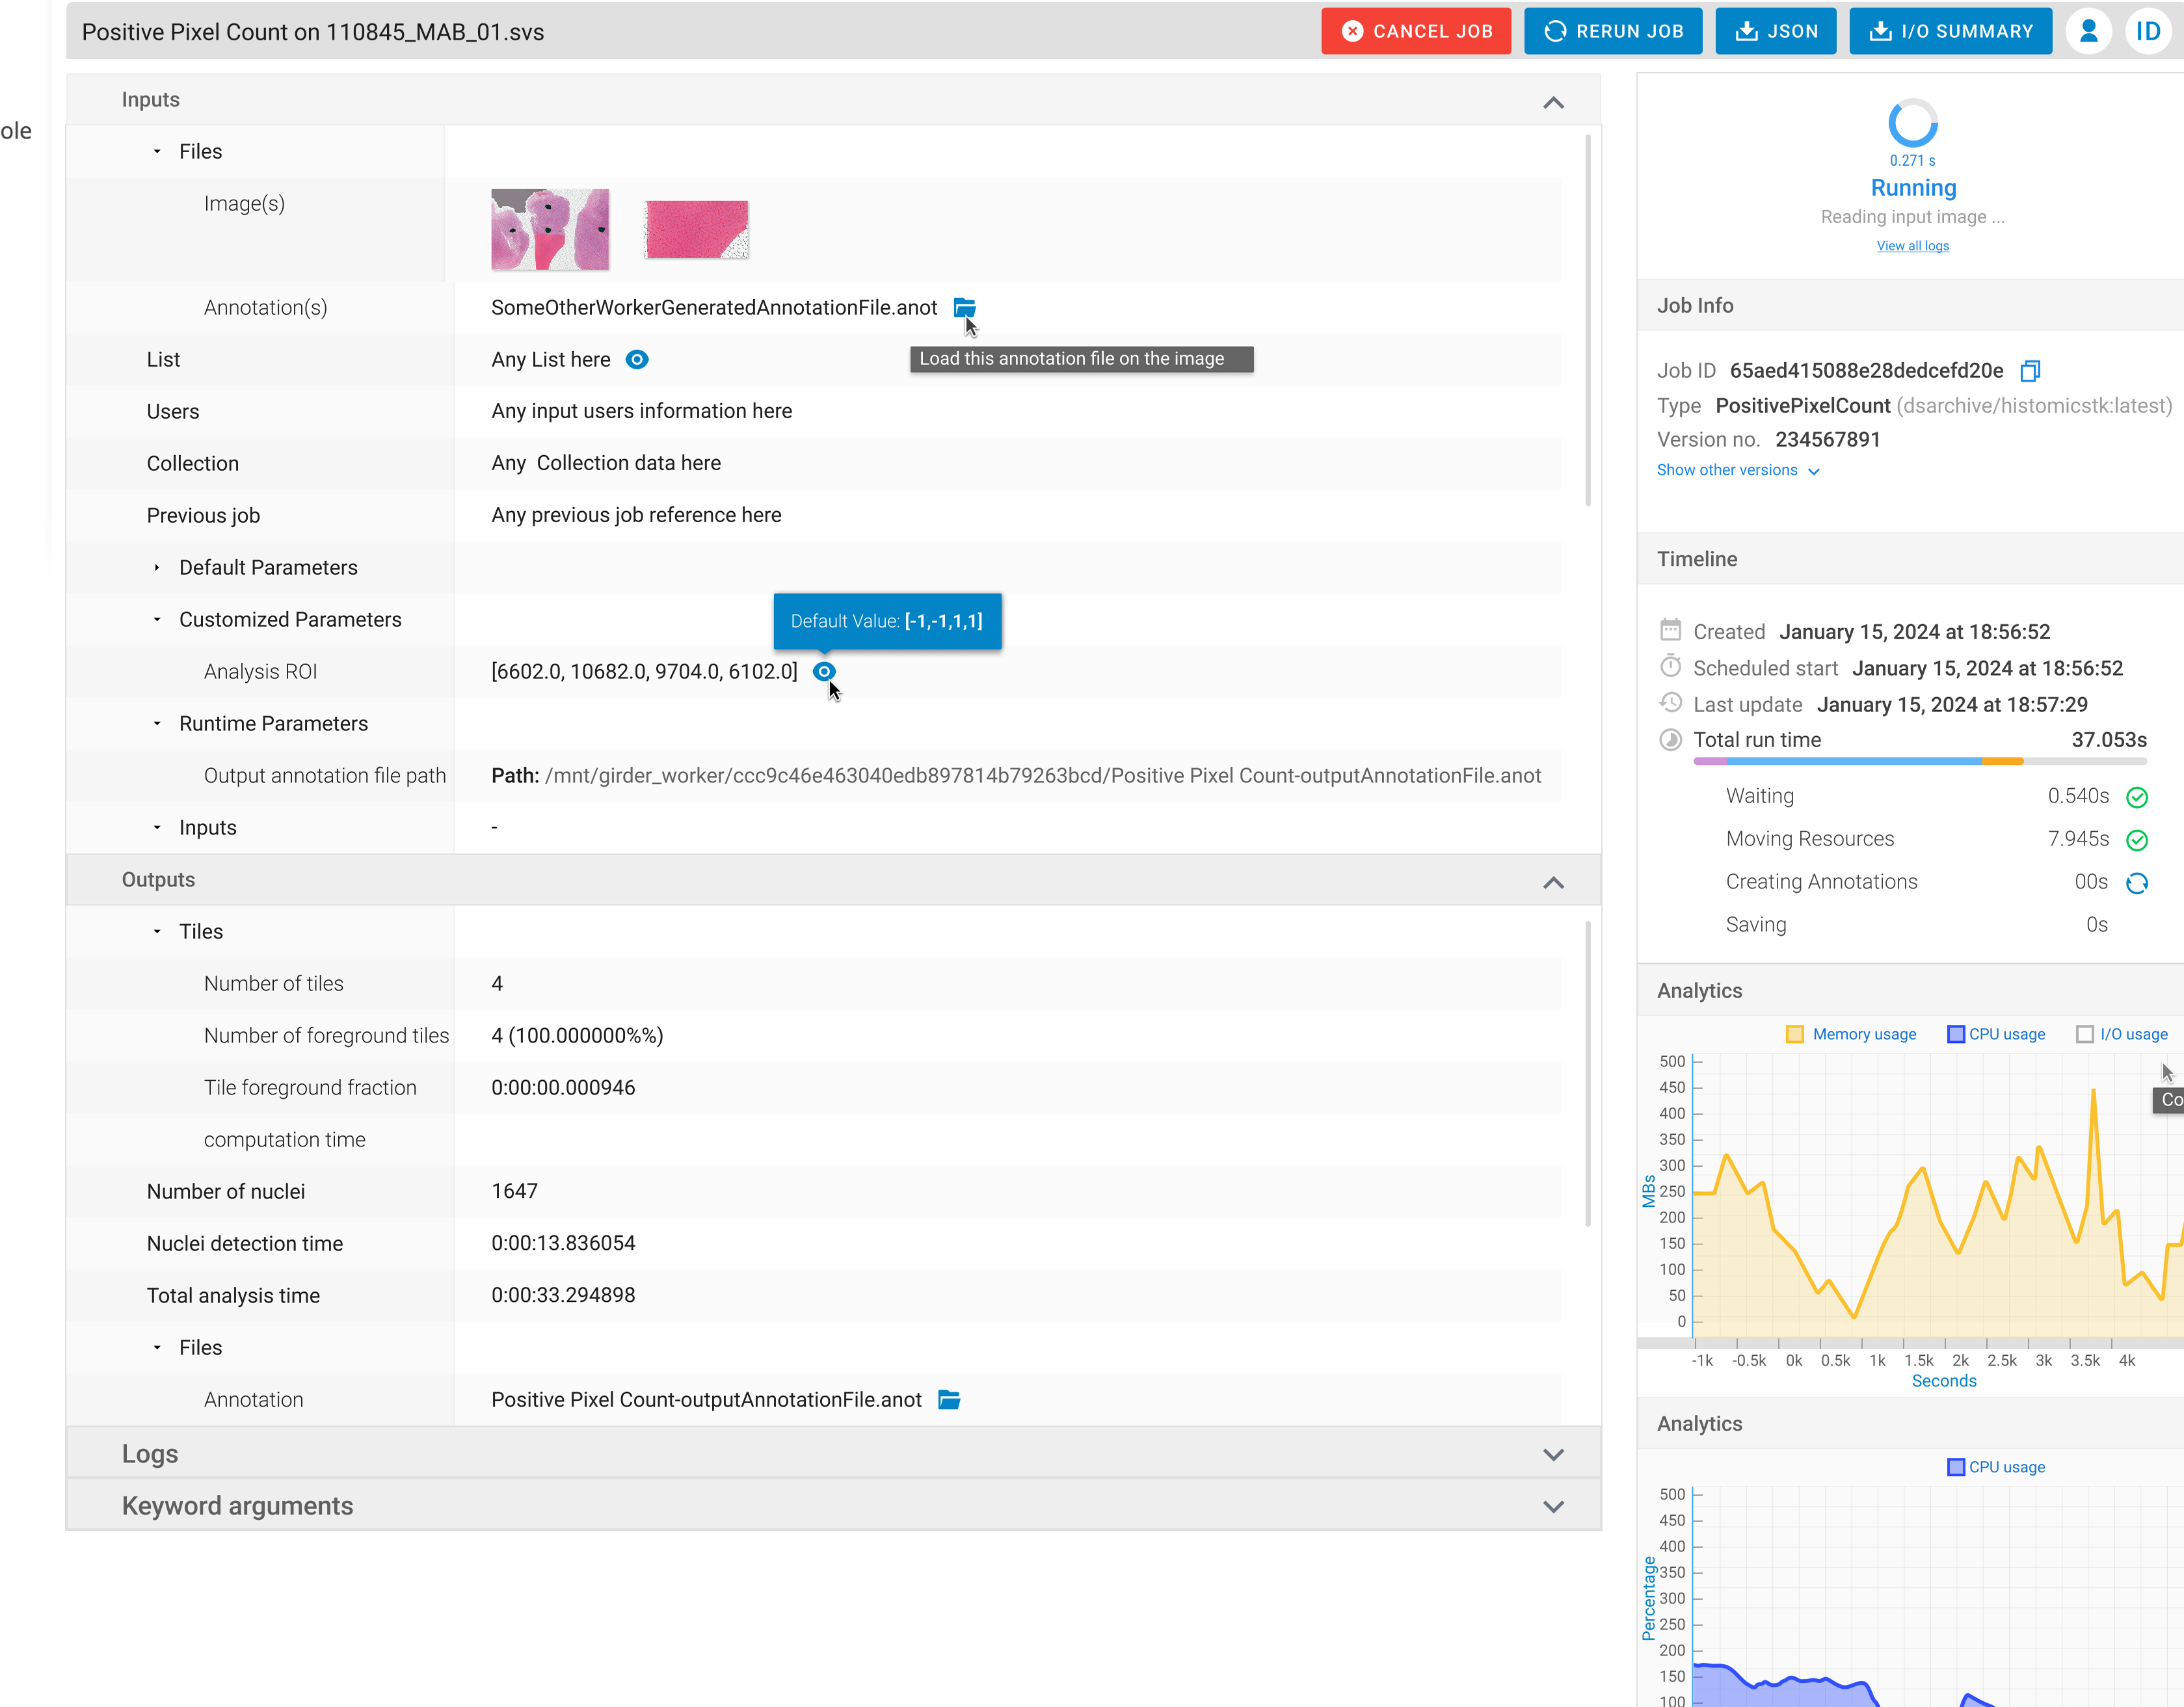Click the Job Info section header
The width and height of the screenshot is (2184, 1707).
[1910, 305]
